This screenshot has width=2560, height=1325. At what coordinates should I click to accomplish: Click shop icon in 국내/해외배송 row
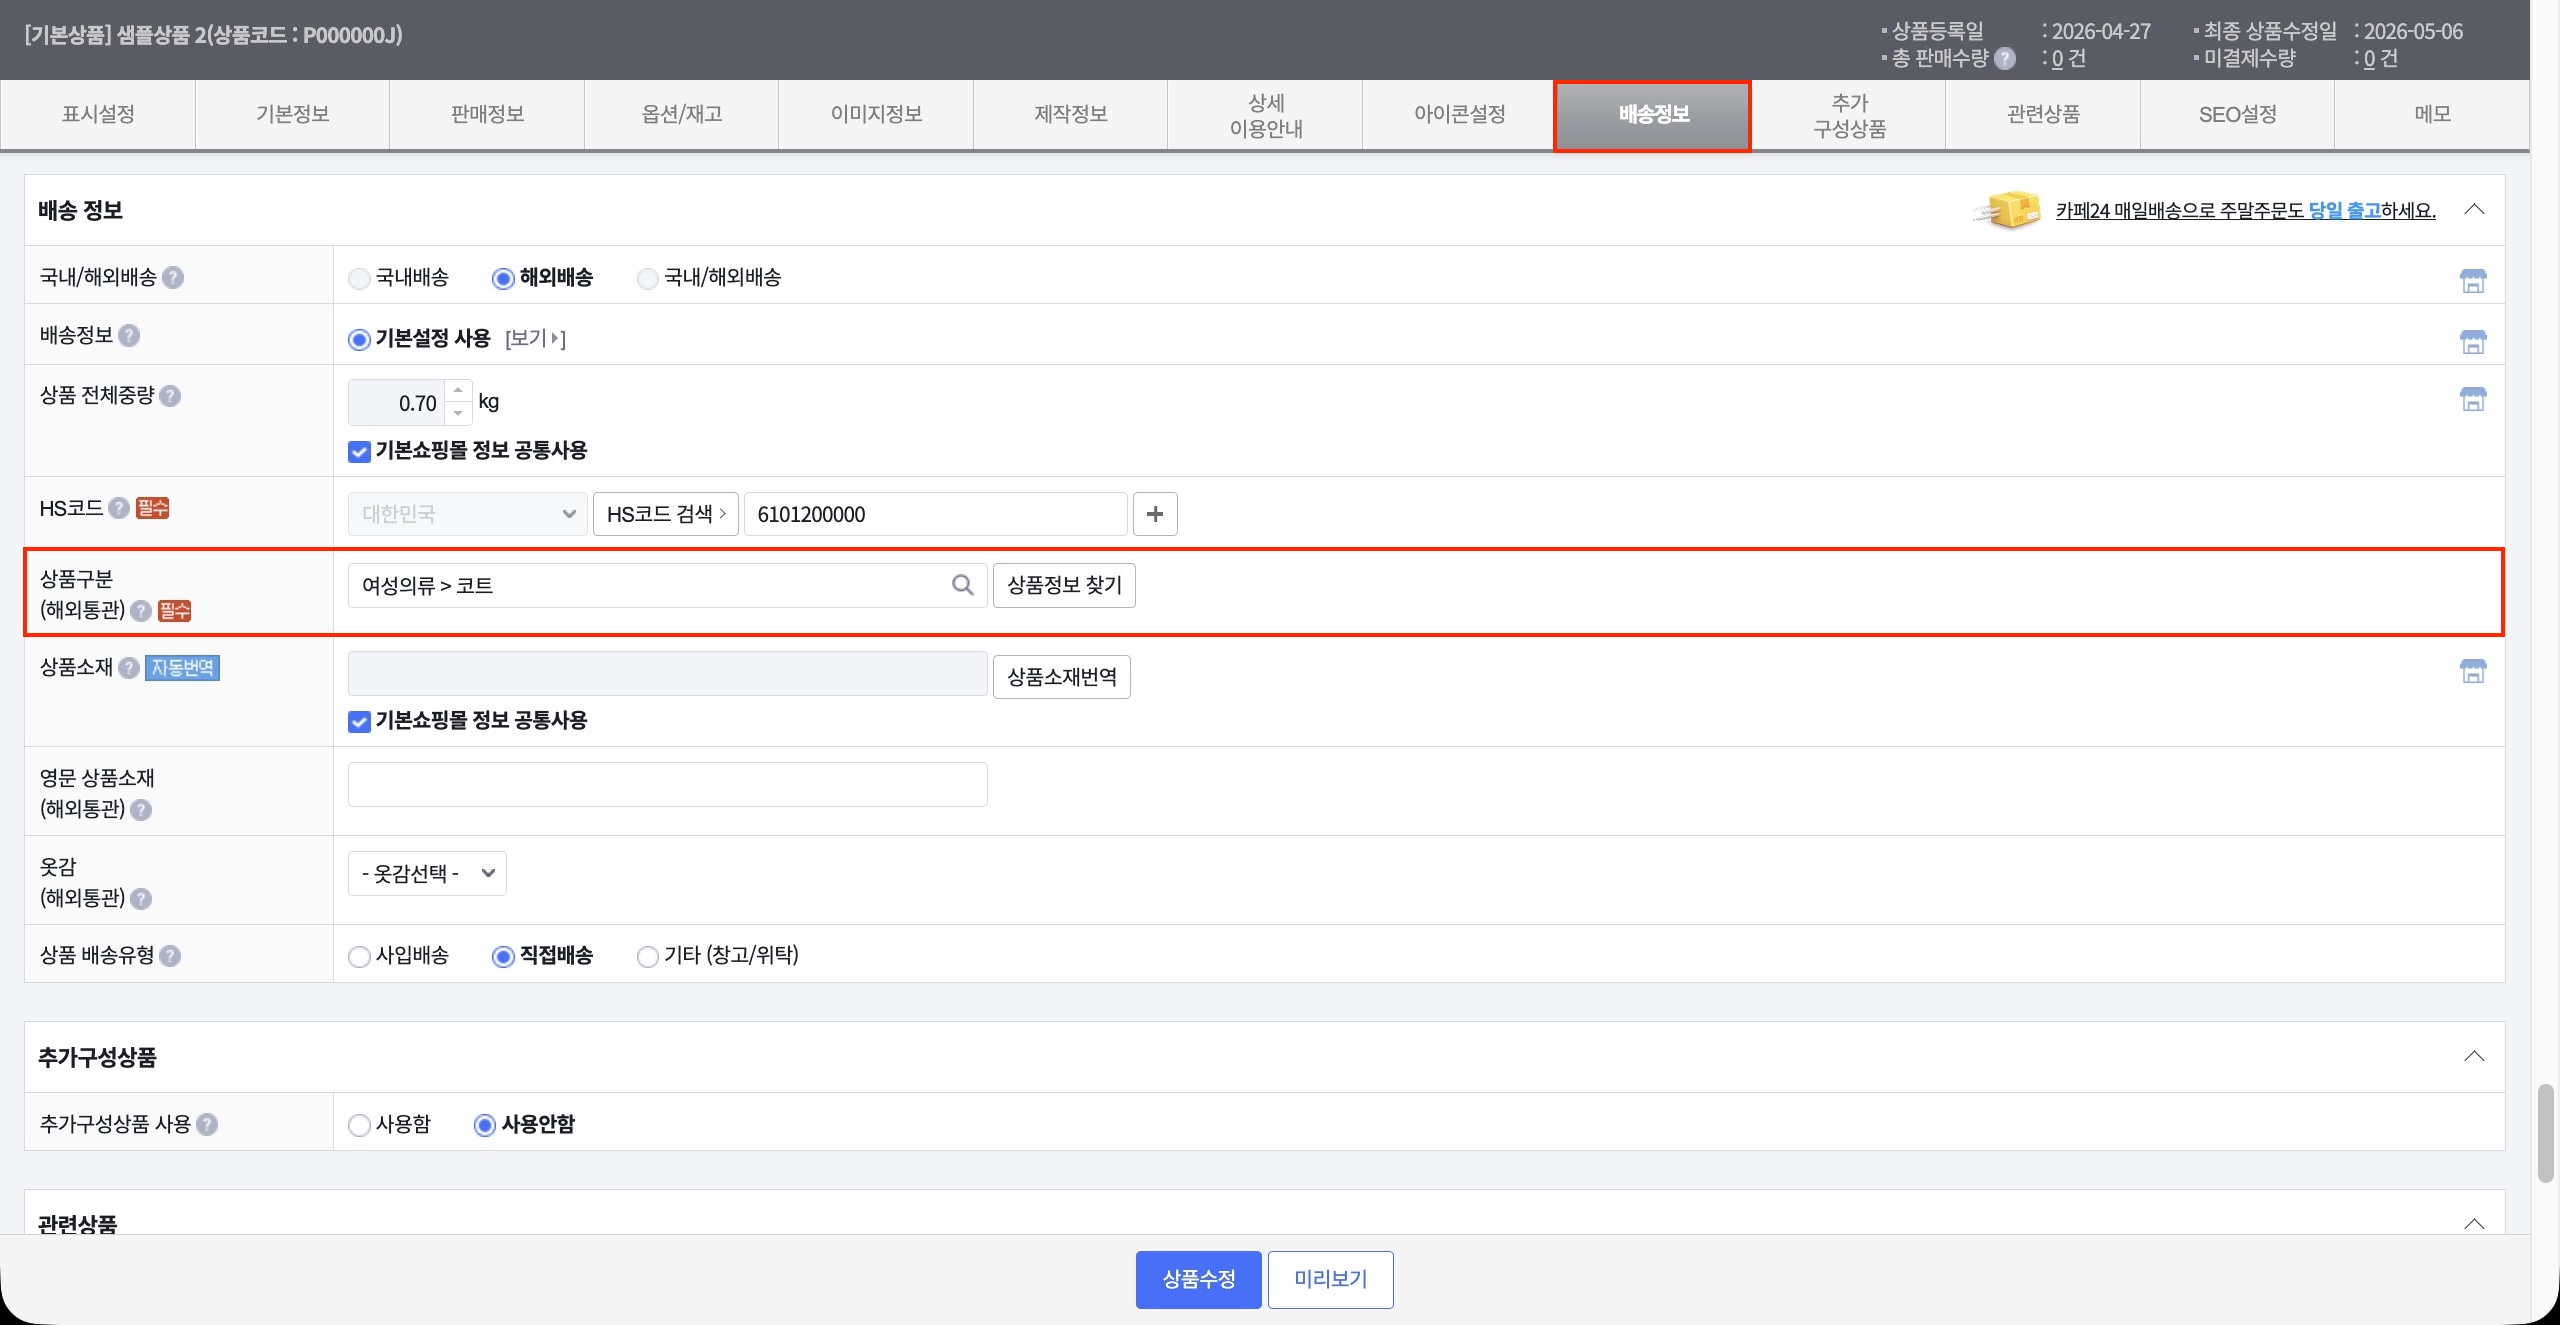coord(2473,281)
